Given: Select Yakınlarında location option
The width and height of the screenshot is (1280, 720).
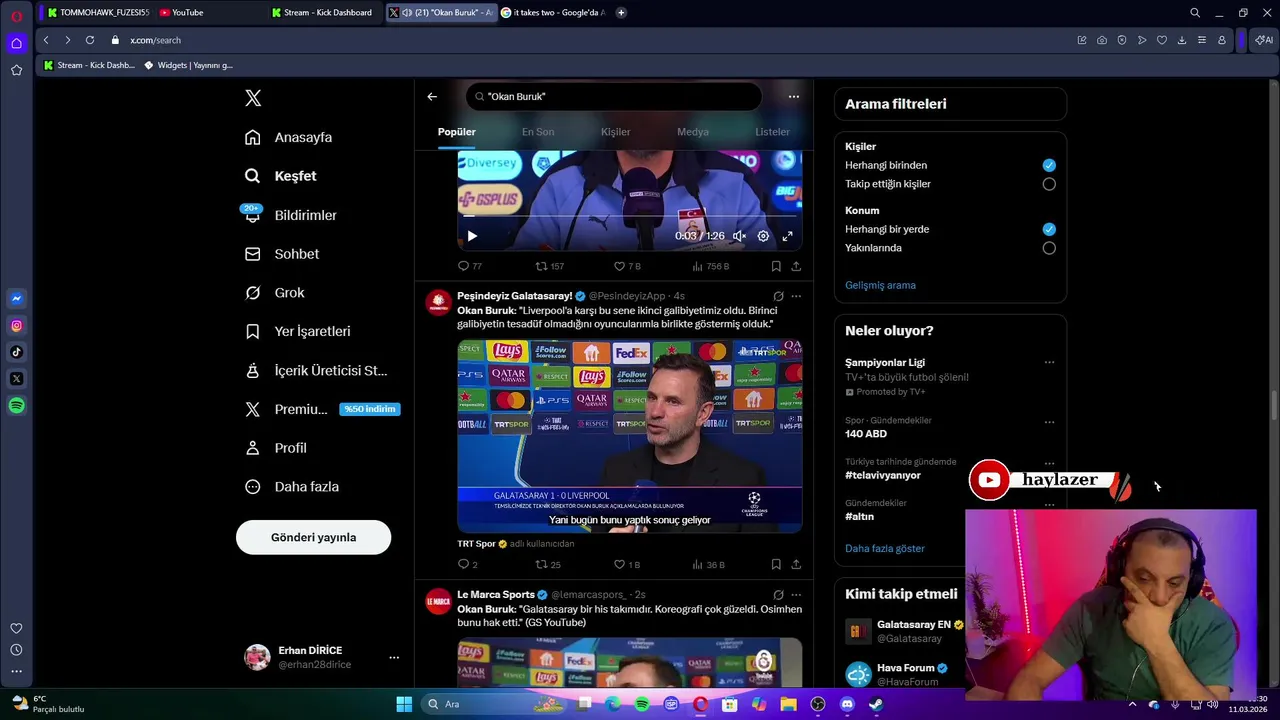Looking at the screenshot, I should click(1049, 248).
